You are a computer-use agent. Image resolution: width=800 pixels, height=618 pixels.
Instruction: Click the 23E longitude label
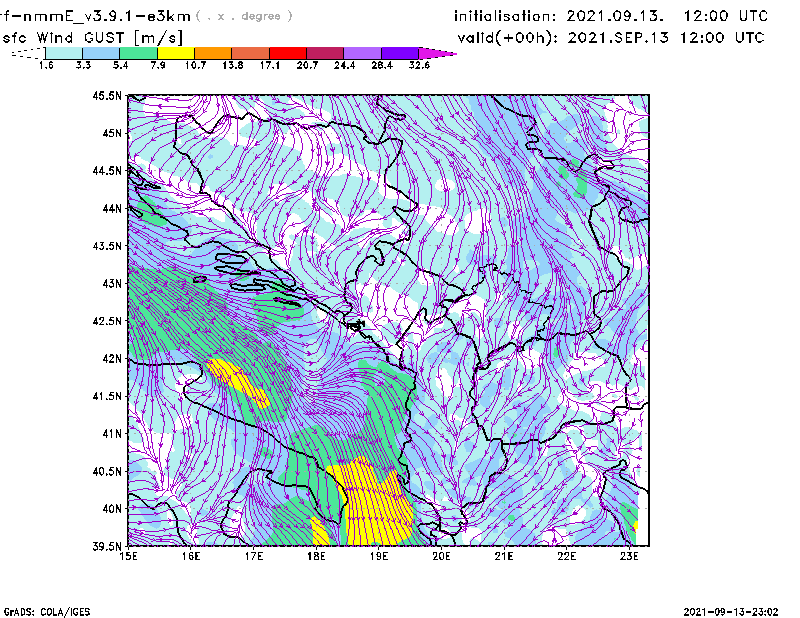[629, 556]
